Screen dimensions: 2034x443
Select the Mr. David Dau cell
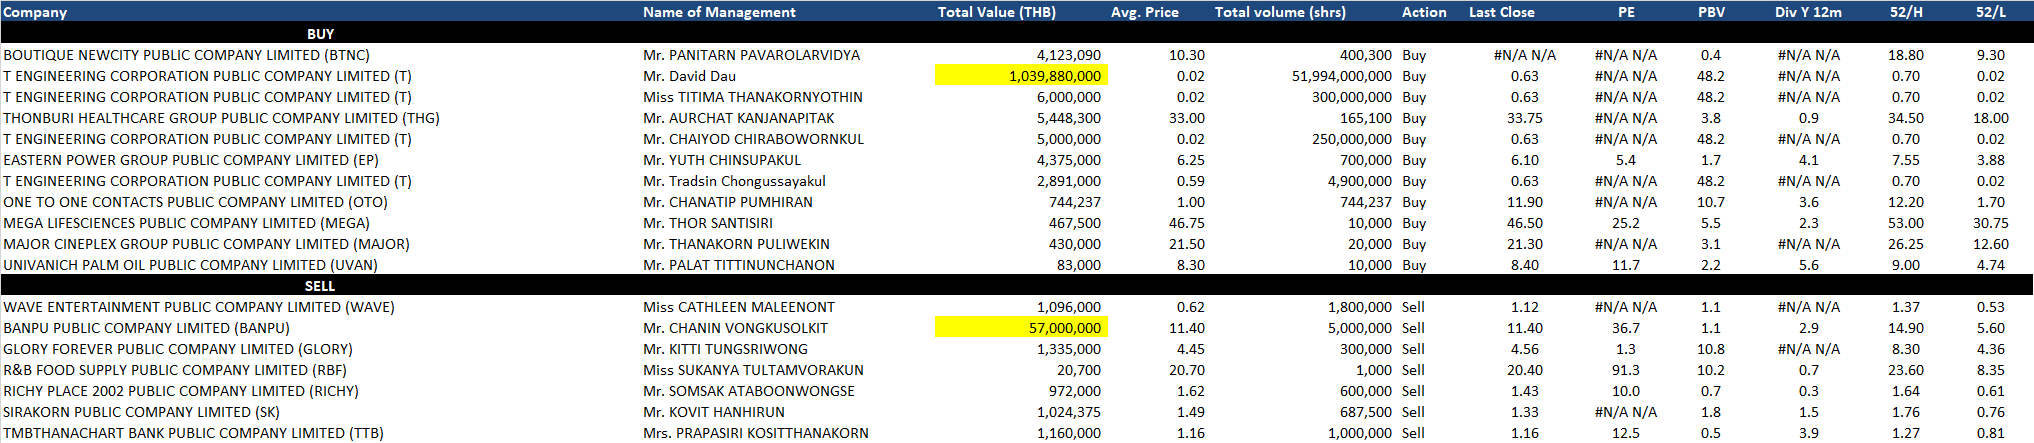pos(689,76)
